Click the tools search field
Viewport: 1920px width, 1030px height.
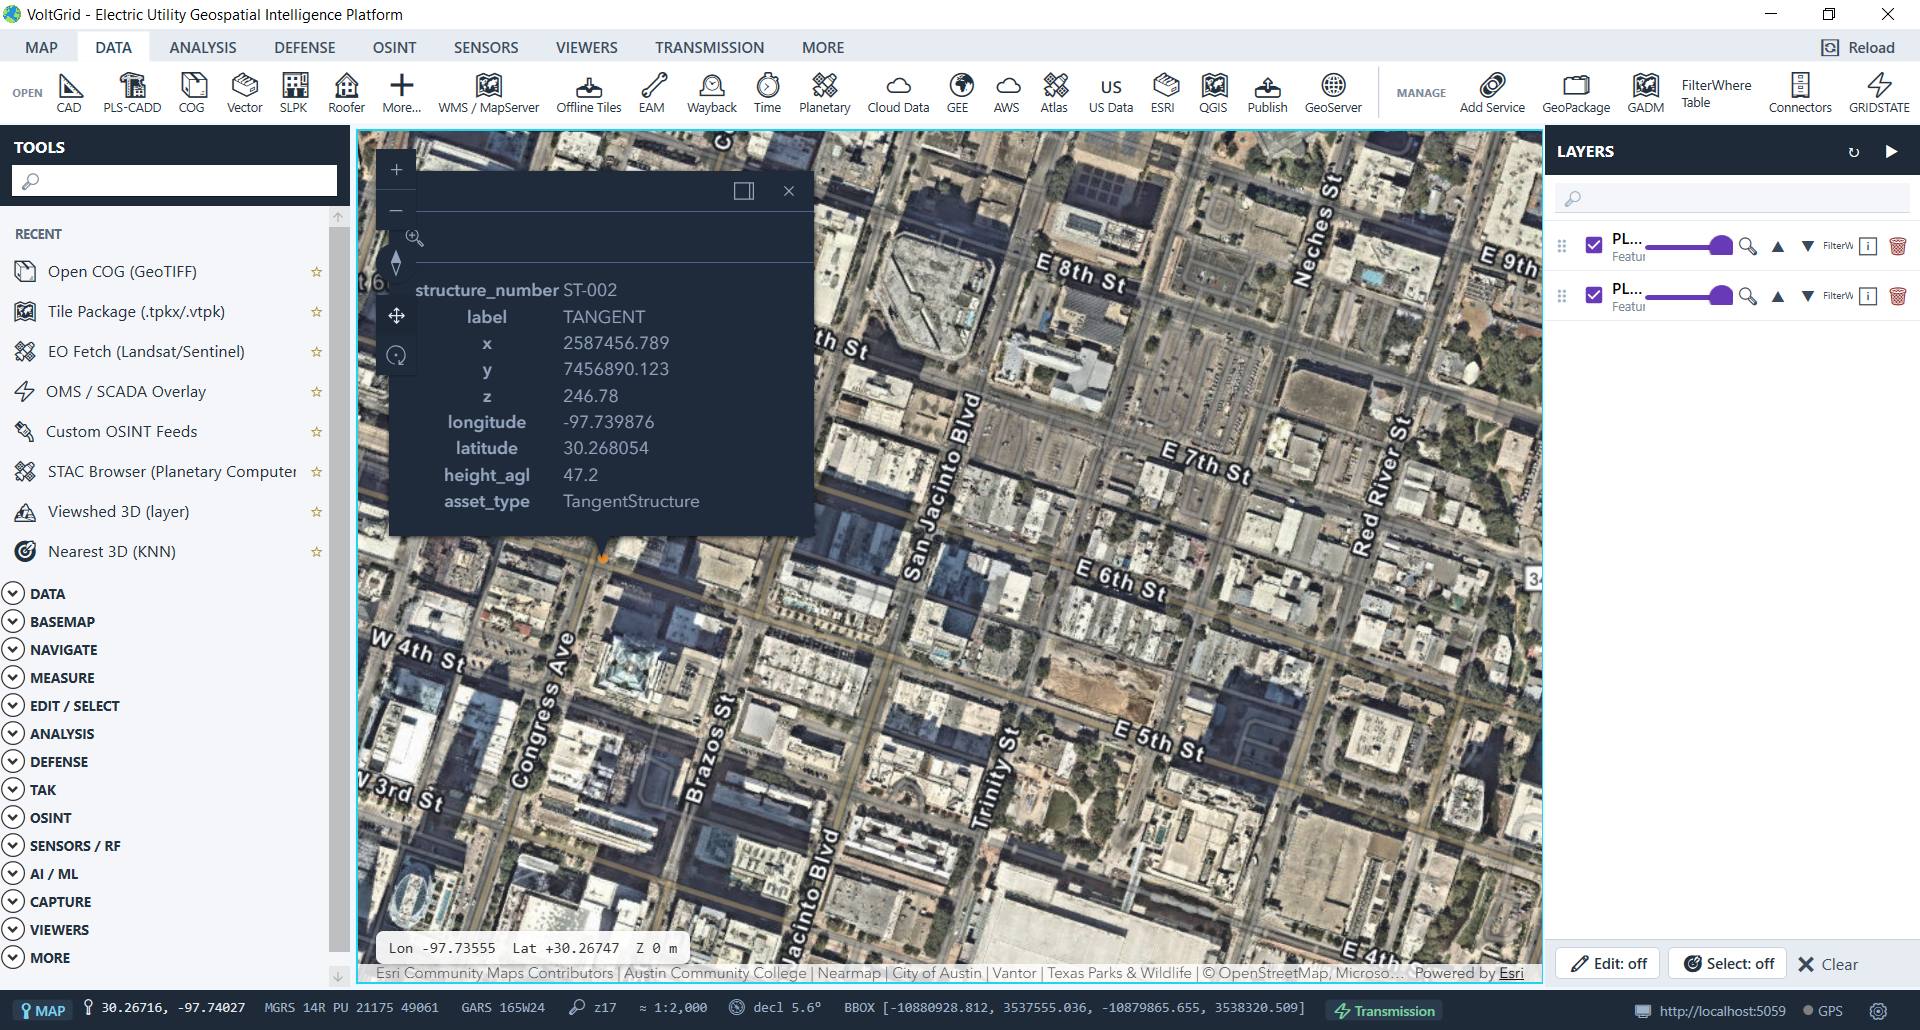[175, 181]
